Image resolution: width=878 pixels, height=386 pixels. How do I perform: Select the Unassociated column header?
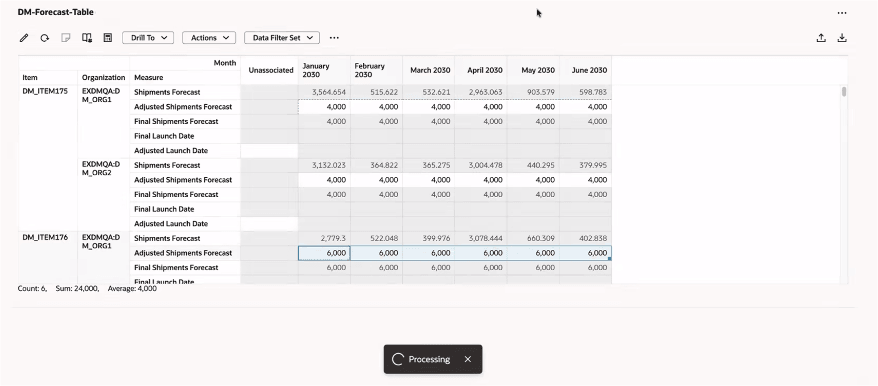269,70
